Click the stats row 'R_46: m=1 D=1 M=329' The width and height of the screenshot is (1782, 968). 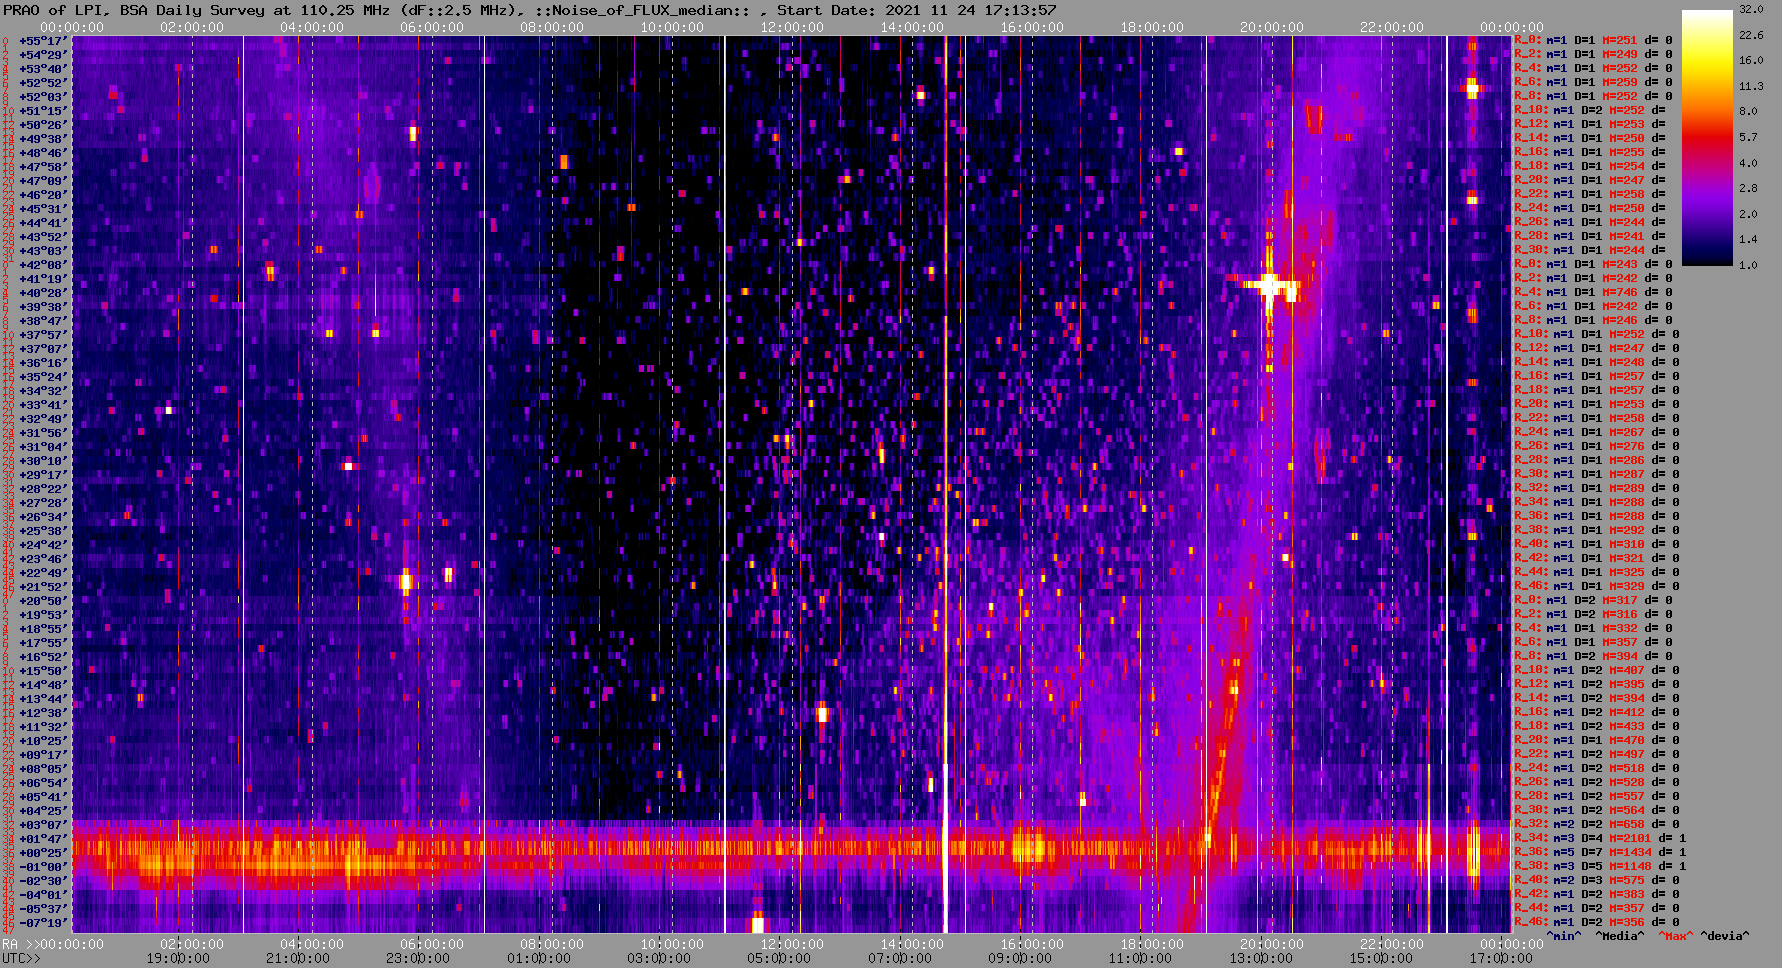[x=1597, y=586]
